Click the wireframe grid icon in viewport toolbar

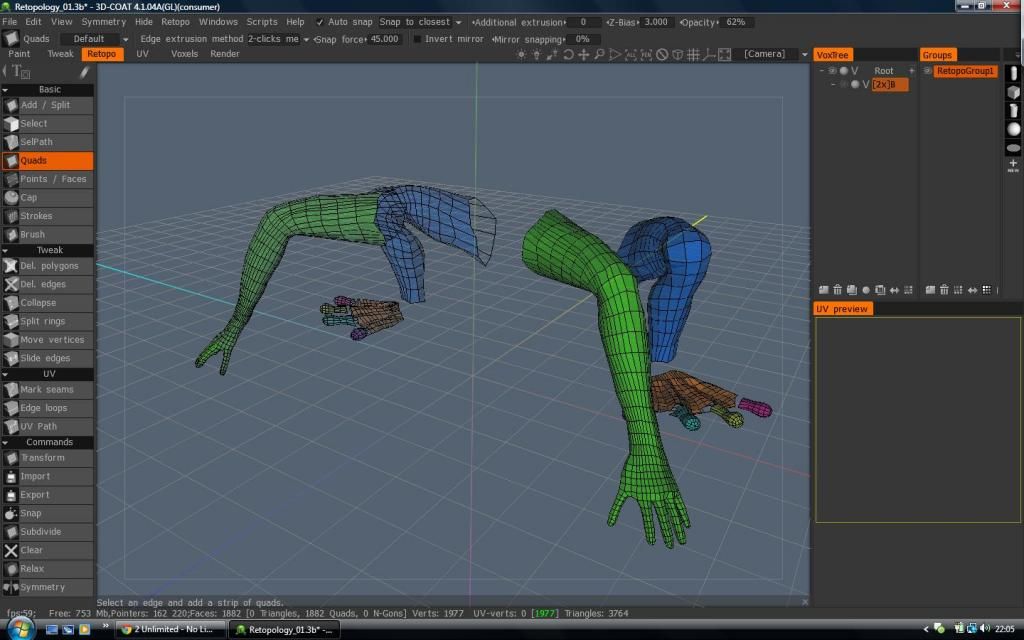coord(696,55)
